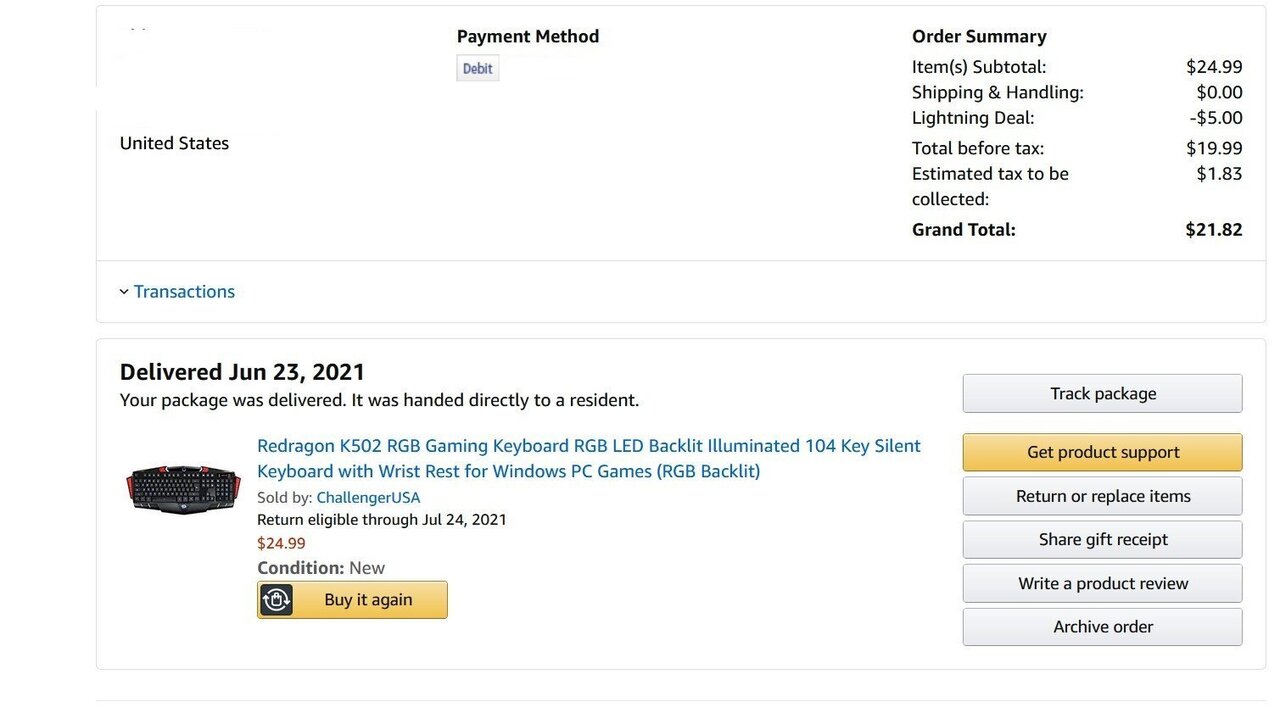This screenshot has height=713, width=1280.
Task: Select the estimated tax amount $1.83
Action: pyautogui.click(x=1219, y=173)
